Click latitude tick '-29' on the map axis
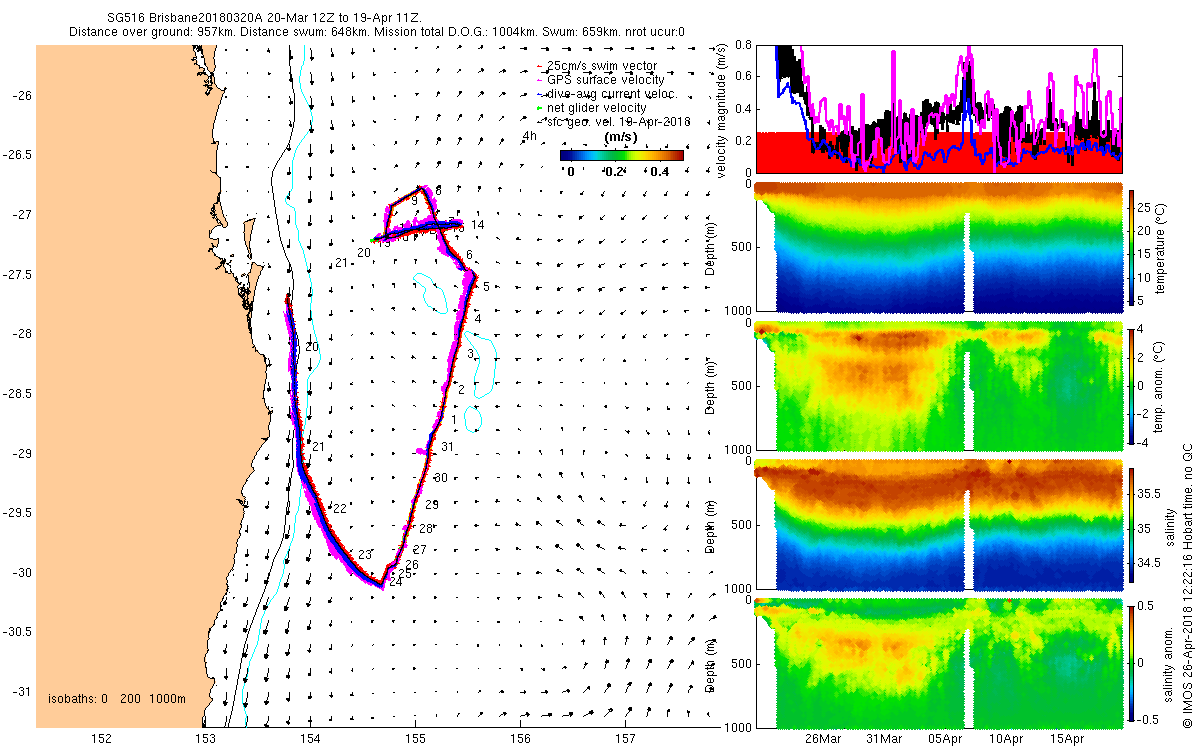This screenshot has width=1200, height=750. coord(22,453)
